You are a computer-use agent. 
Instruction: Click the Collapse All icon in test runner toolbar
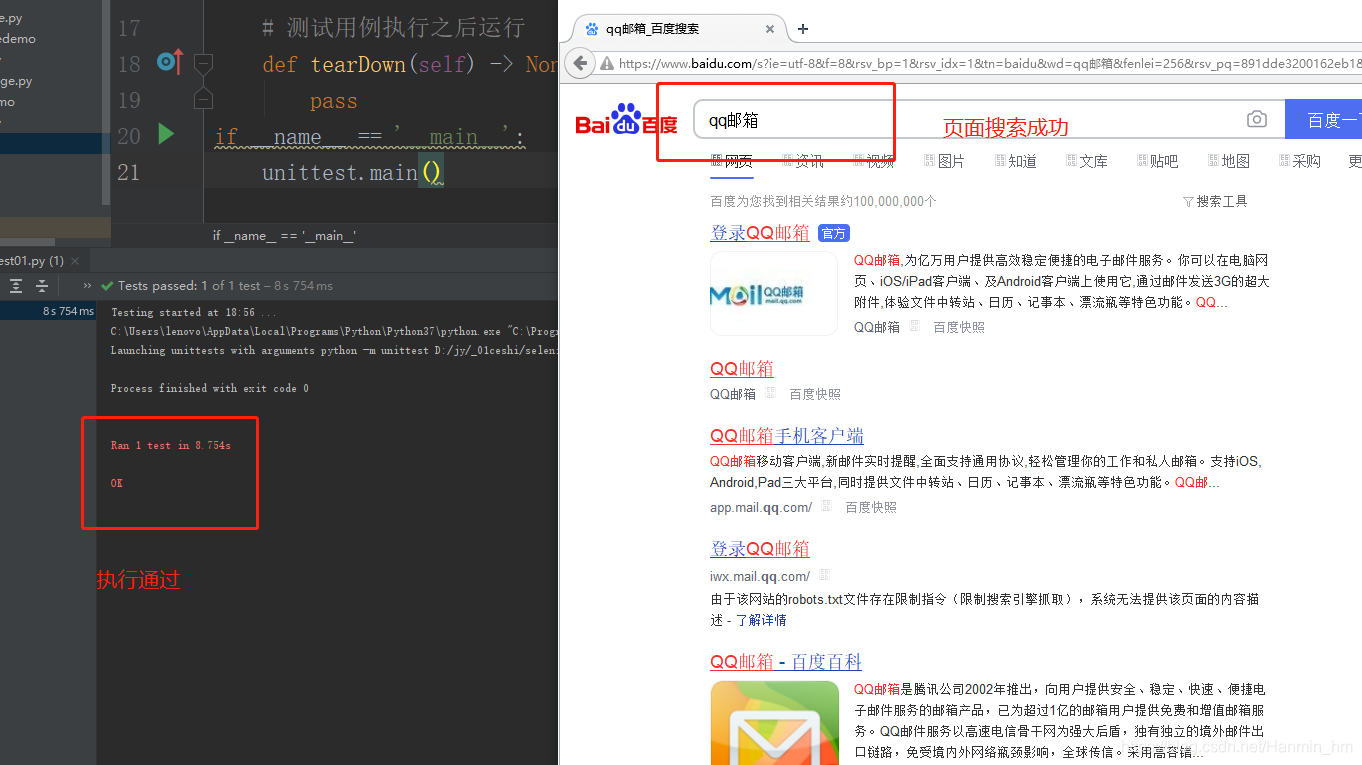(42, 286)
